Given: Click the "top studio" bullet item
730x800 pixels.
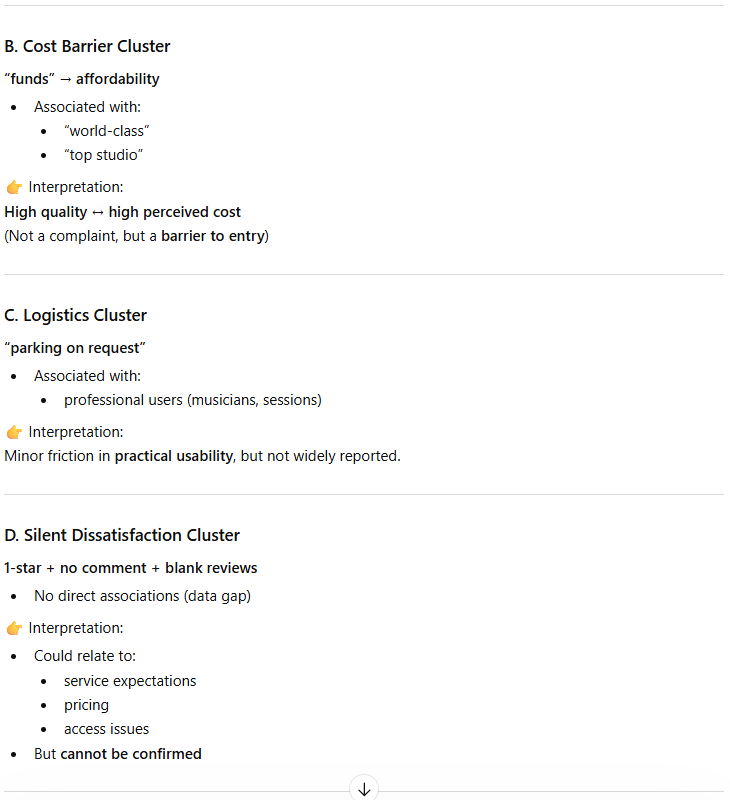Looking at the screenshot, I should 103,155.
